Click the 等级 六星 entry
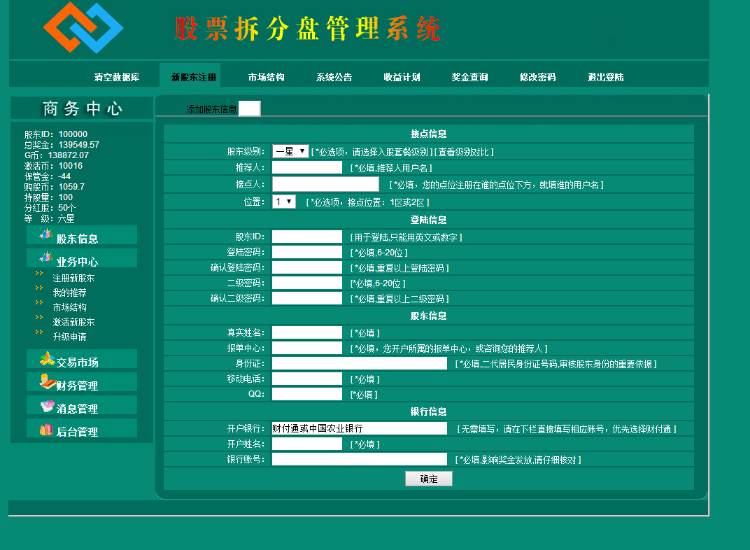750x550 pixels. tap(49, 219)
